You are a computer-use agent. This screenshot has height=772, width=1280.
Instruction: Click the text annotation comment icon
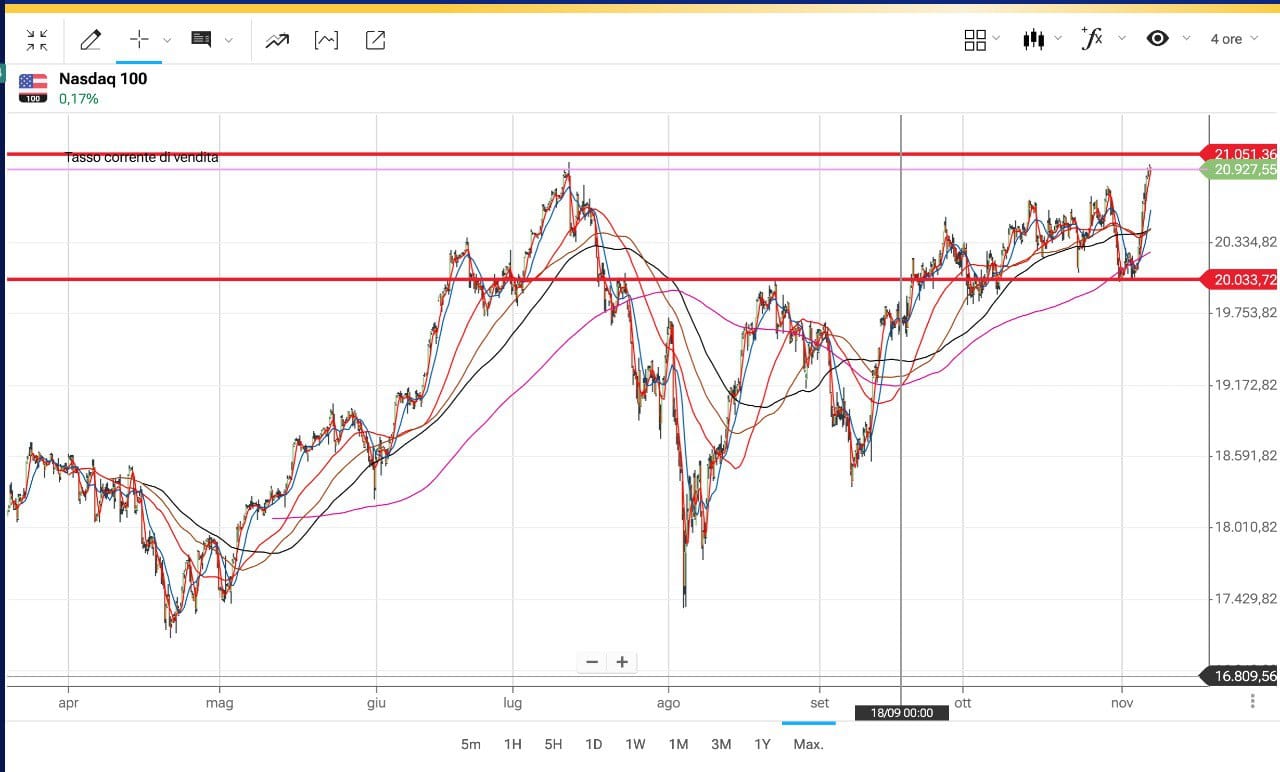point(201,40)
